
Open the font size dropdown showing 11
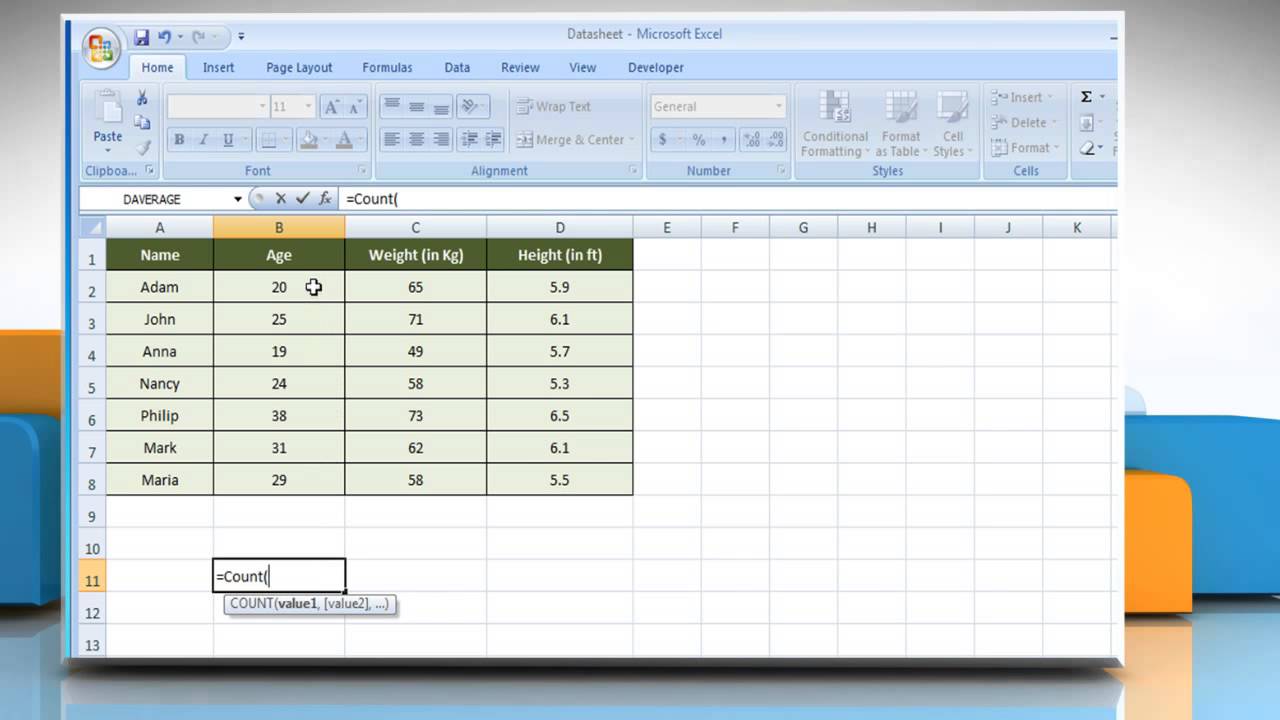[x=308, y=106]
